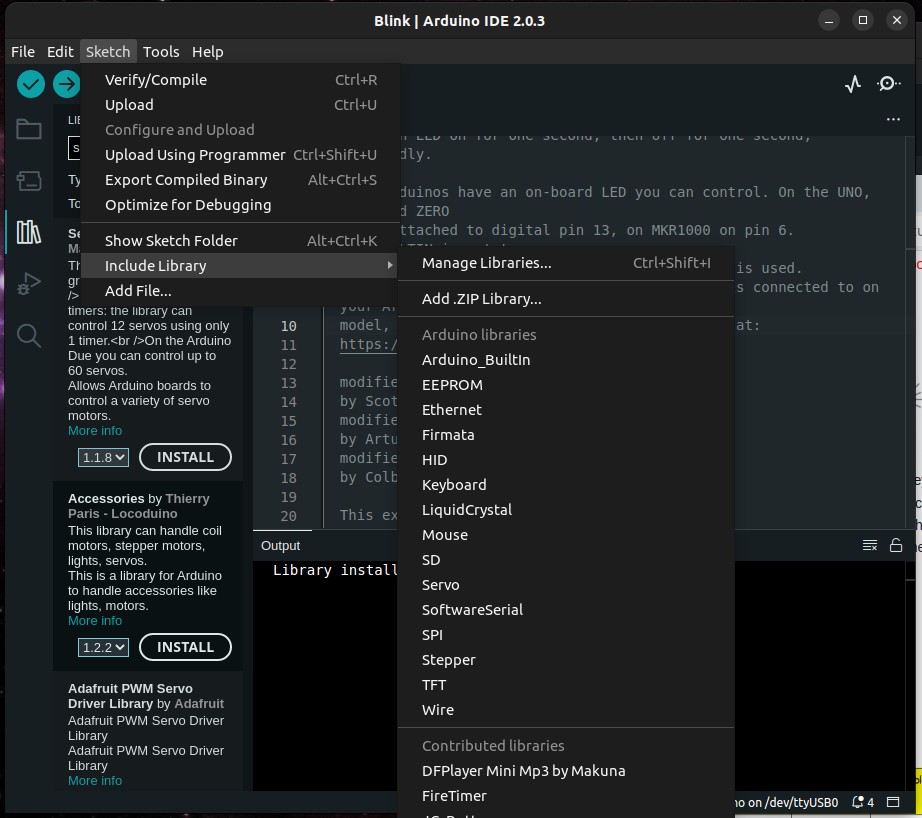The height and width of the screenshot is (818, 922).
Task: Select version 1.1.8 dropdown for Servo library
Action: 103,458
